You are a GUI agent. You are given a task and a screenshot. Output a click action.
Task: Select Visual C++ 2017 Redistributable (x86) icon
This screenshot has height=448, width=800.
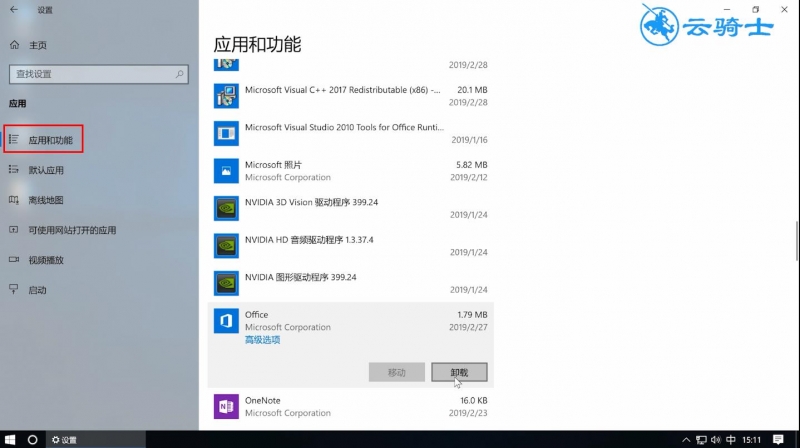click(226, 96)
